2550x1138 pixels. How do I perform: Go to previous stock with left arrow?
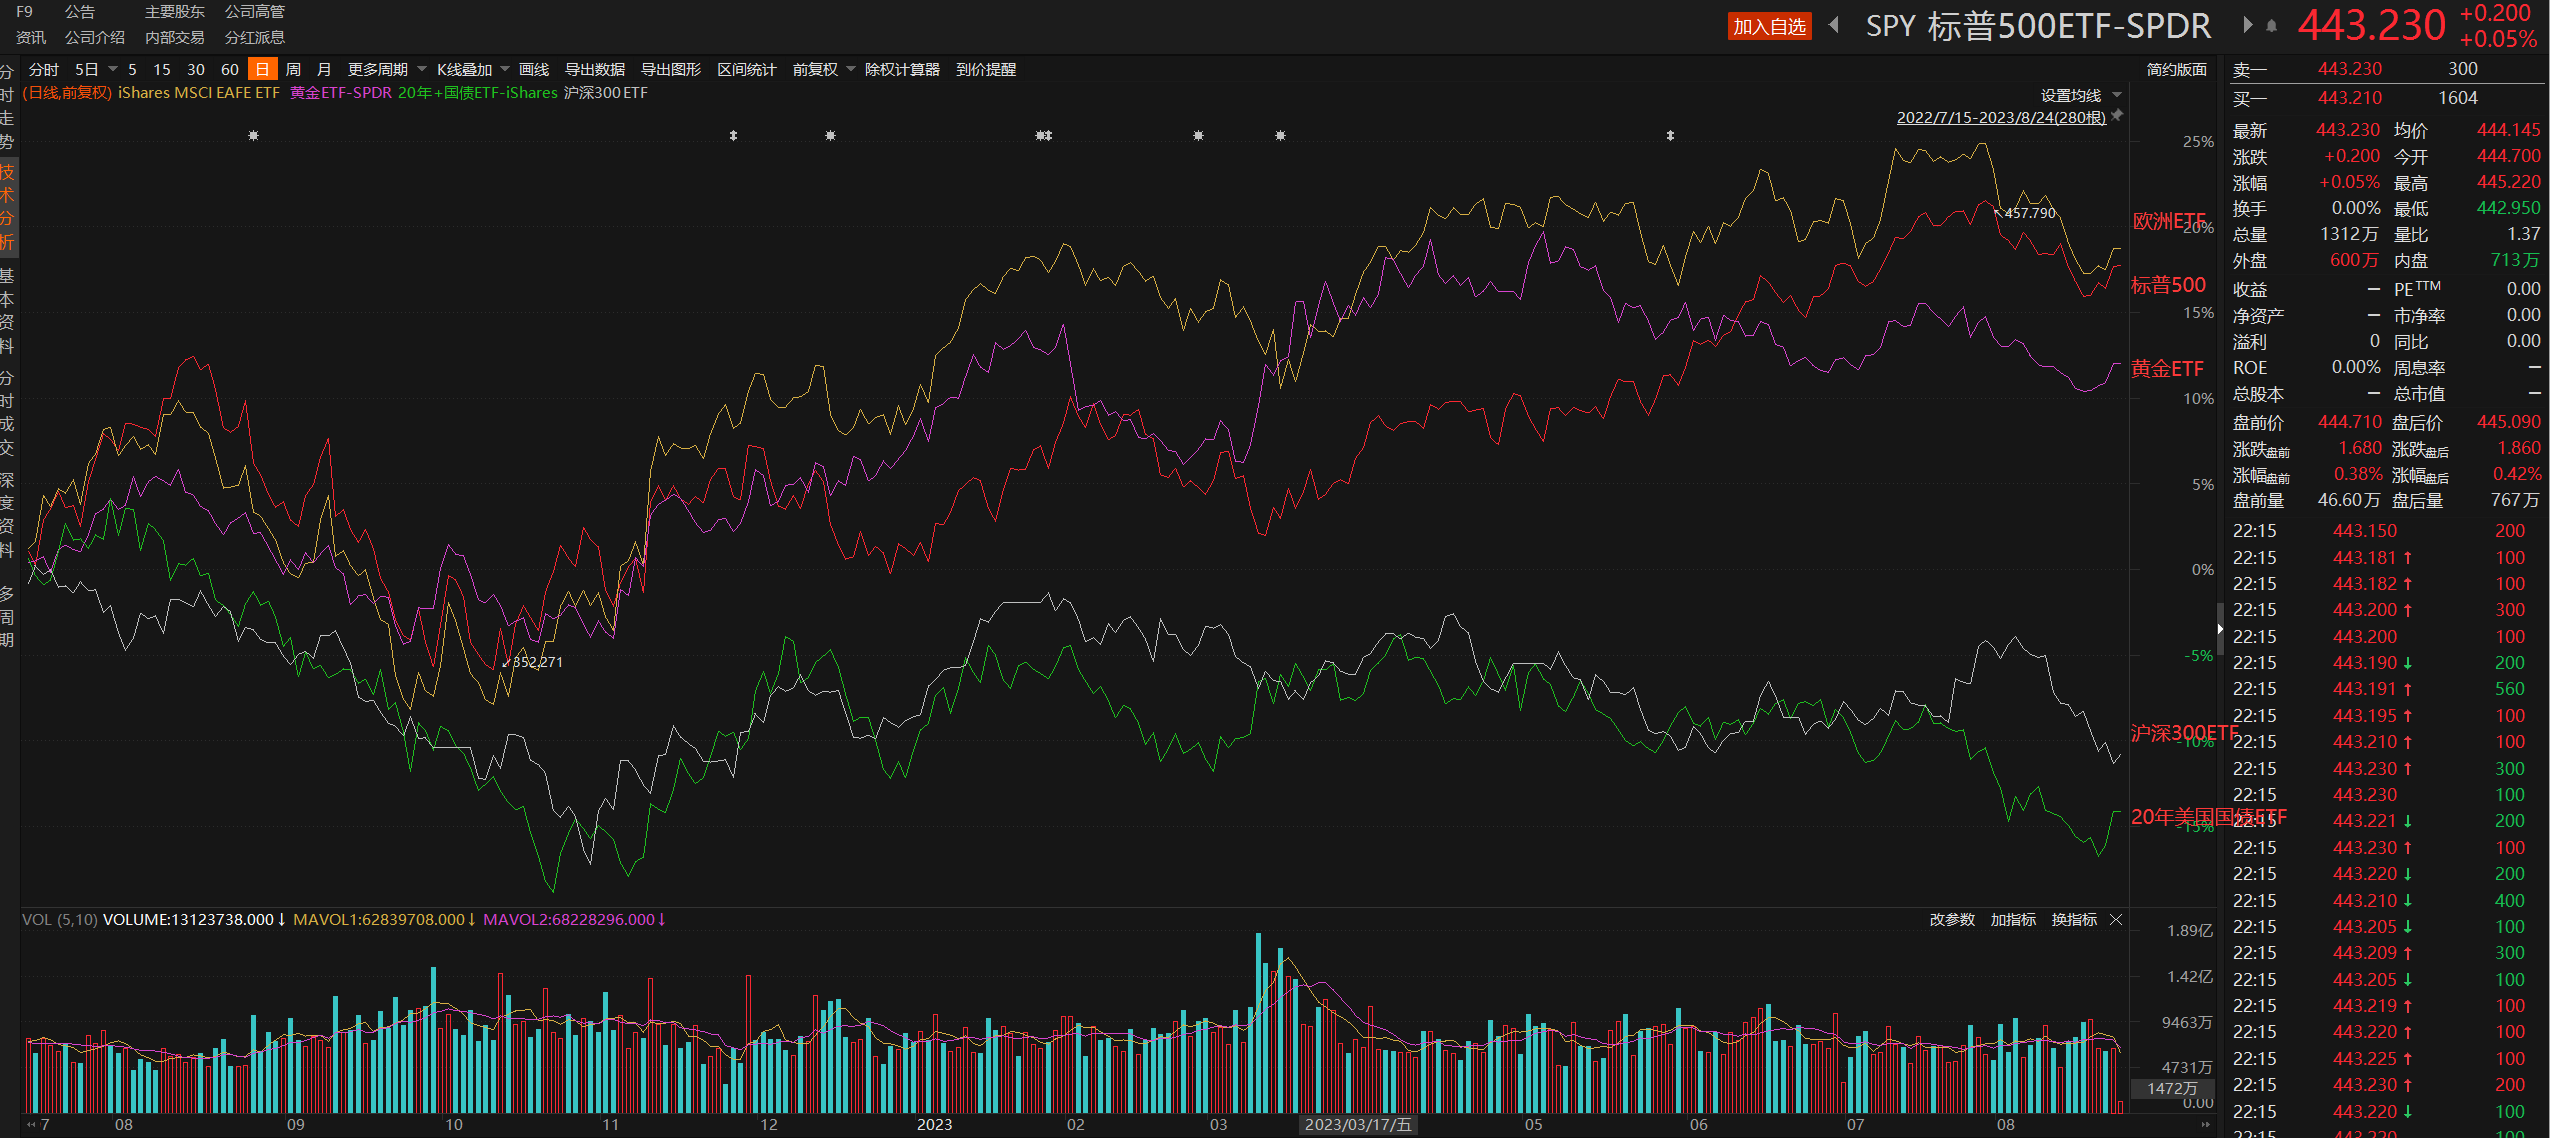coord(1834,25)
